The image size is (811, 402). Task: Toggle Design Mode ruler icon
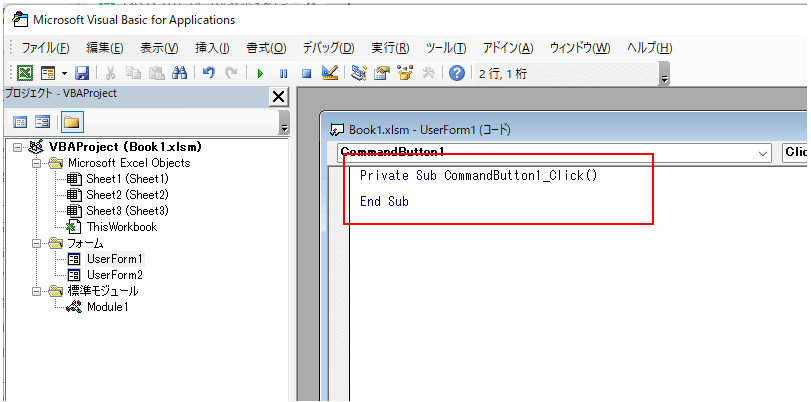tap(330, 73)
